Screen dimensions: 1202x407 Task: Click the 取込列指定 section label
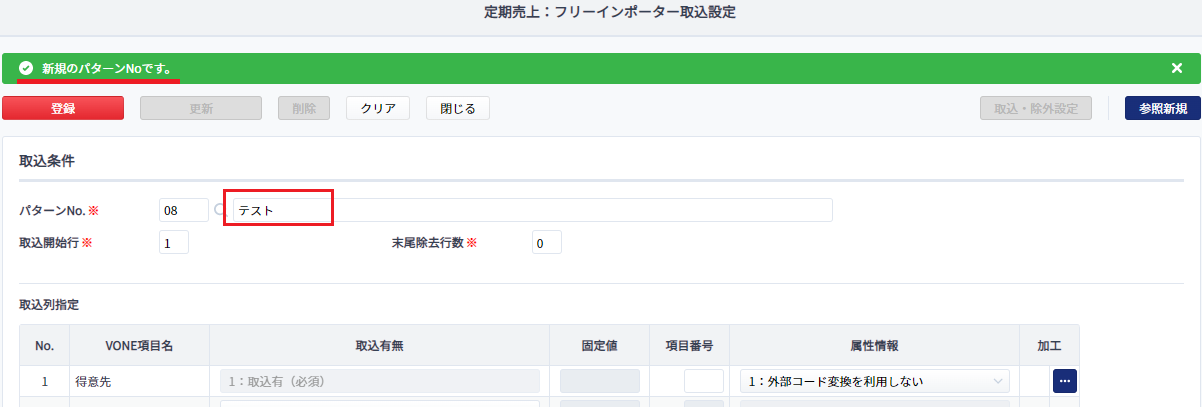coord(49,303)
